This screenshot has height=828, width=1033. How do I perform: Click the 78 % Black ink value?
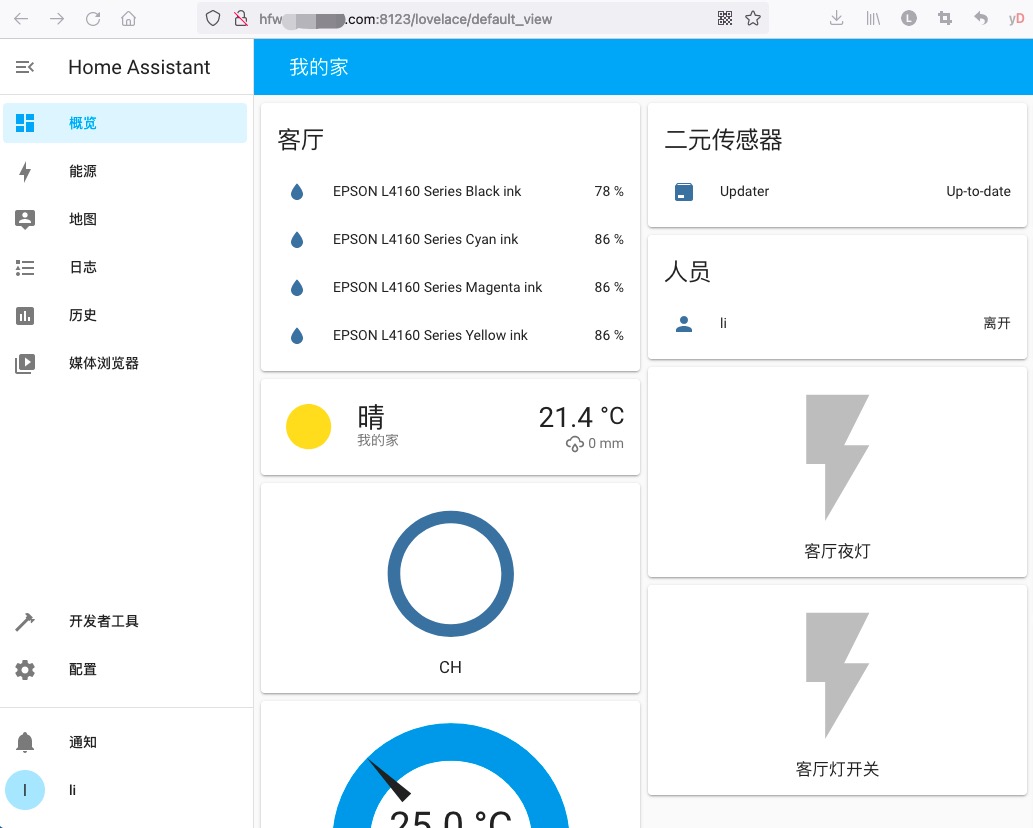tap(609, 191)
